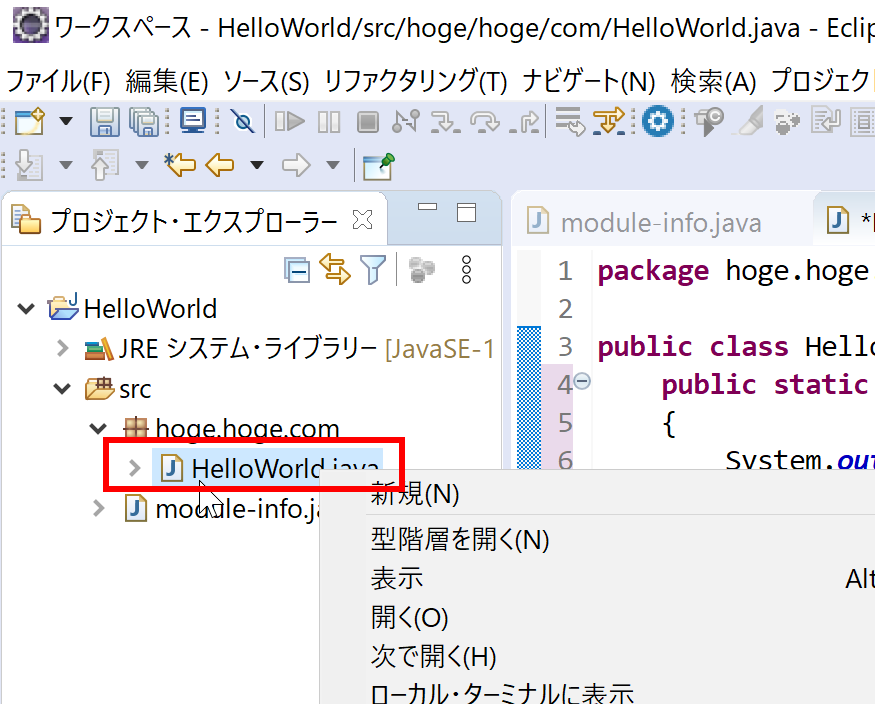Click the Save (floppy disk) toolbar icon
Image resolution: width=875 pixels, height=704 pixels.
[x=104, y=122]
